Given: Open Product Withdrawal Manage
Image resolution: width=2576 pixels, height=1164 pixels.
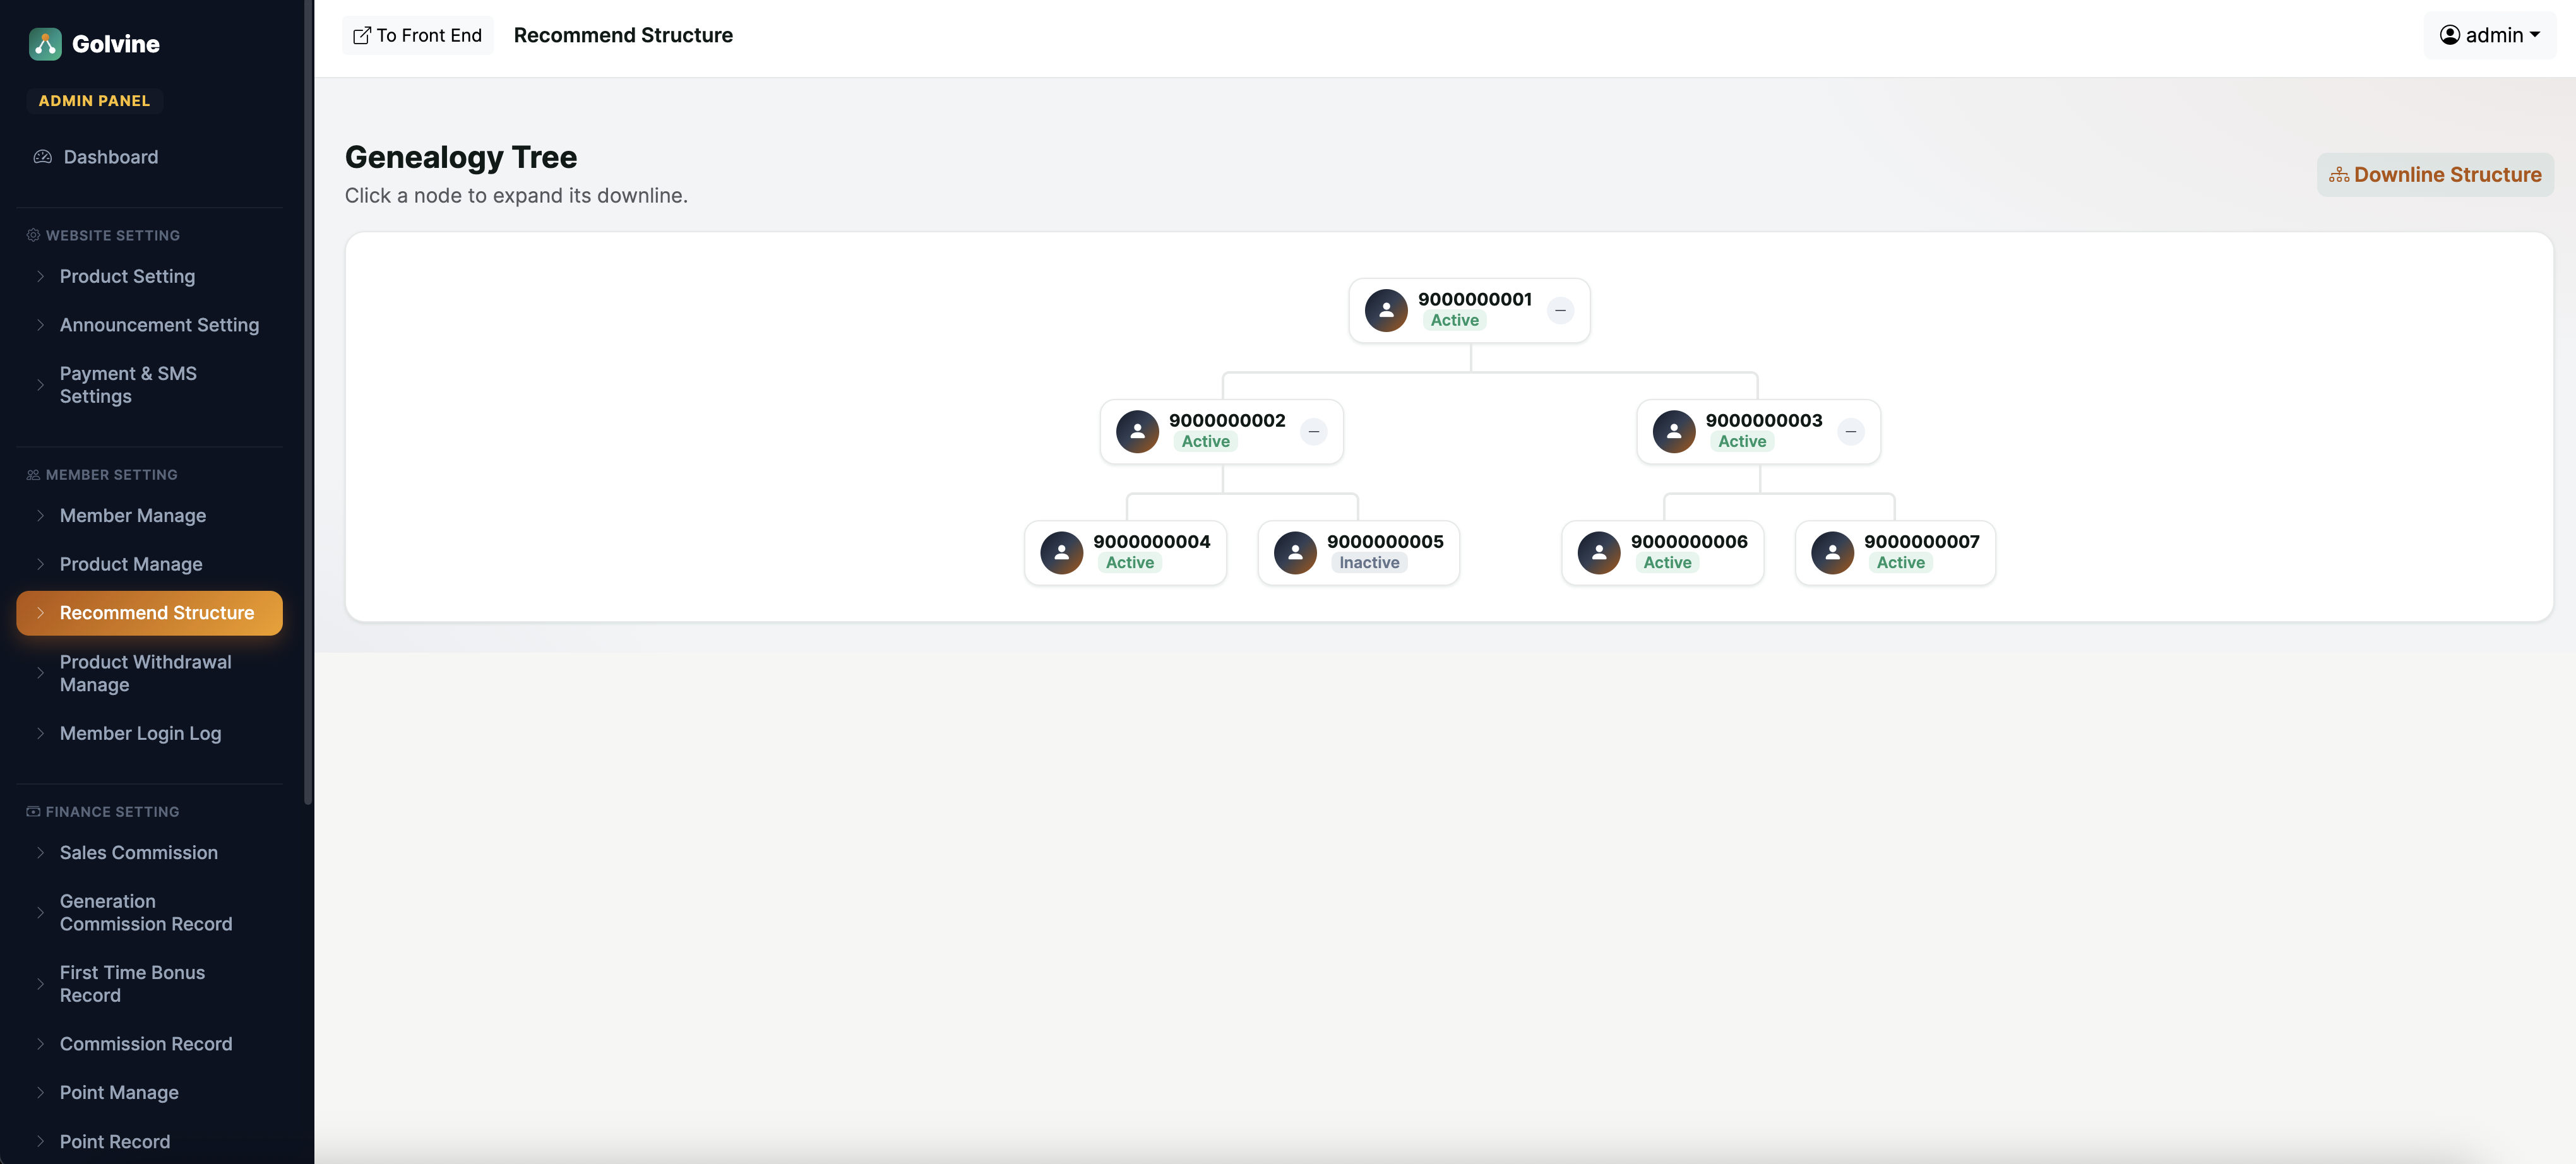Looking at the screenshot, I should point(149,673).
